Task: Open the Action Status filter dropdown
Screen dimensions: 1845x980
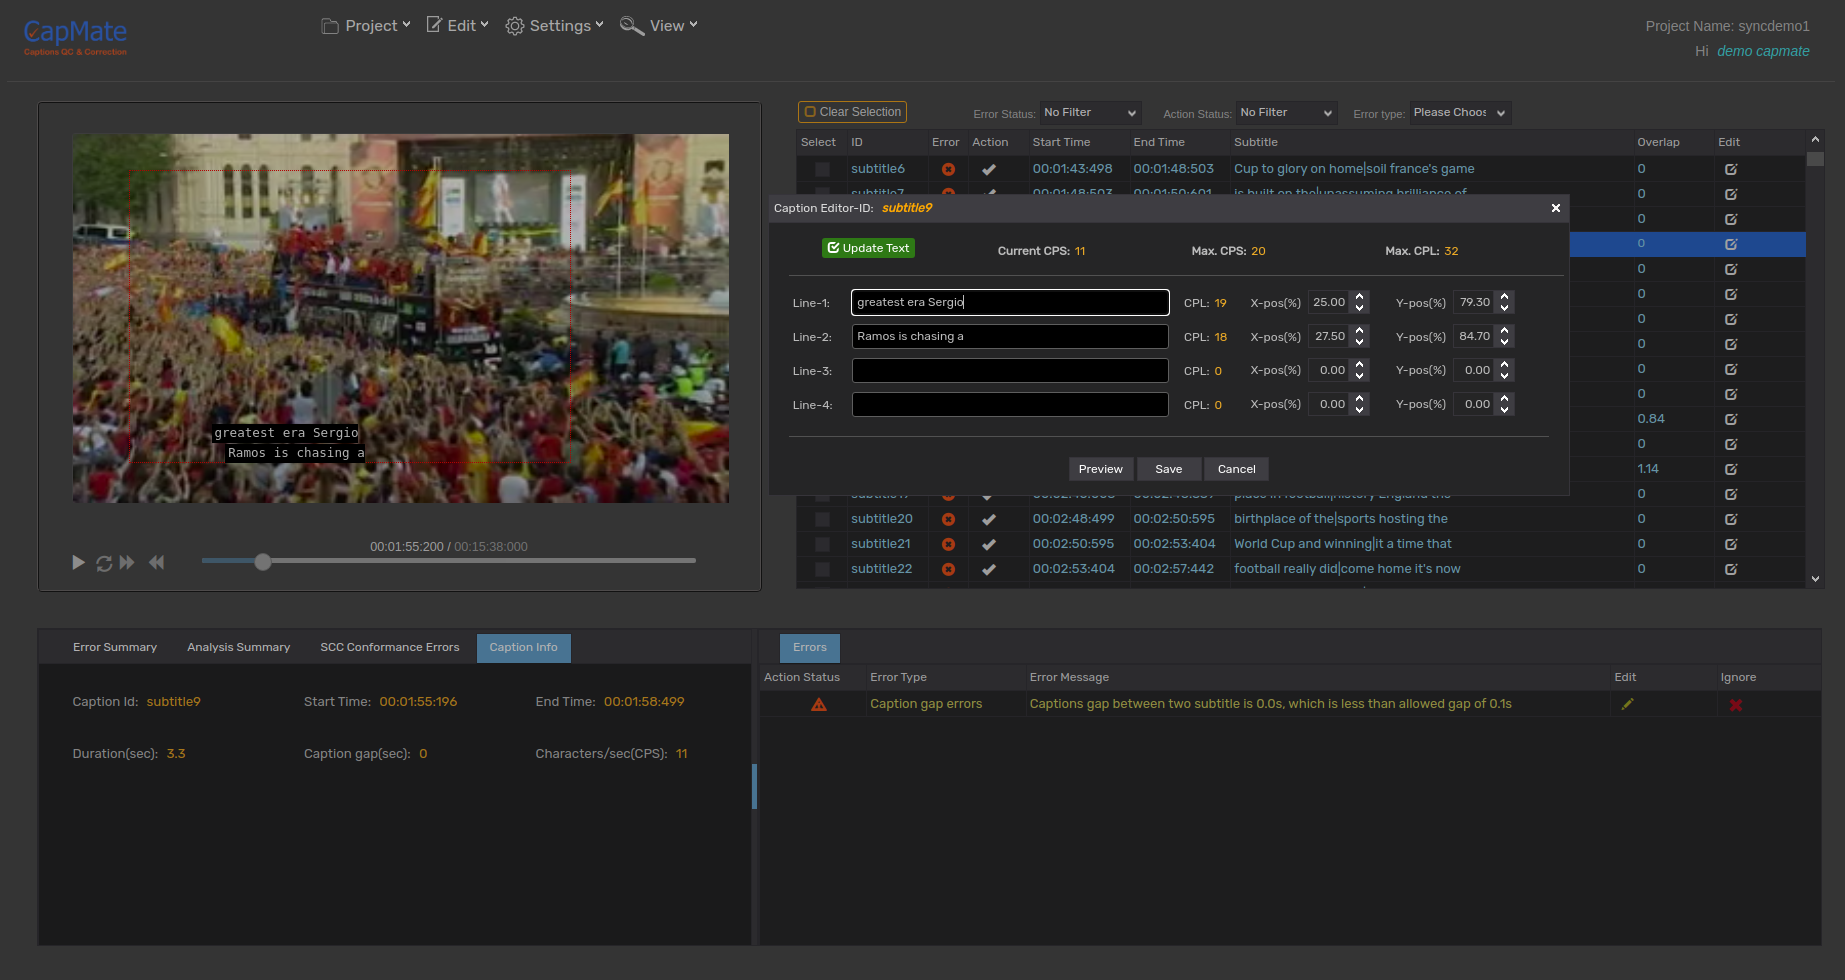Action: point(1285,113)
